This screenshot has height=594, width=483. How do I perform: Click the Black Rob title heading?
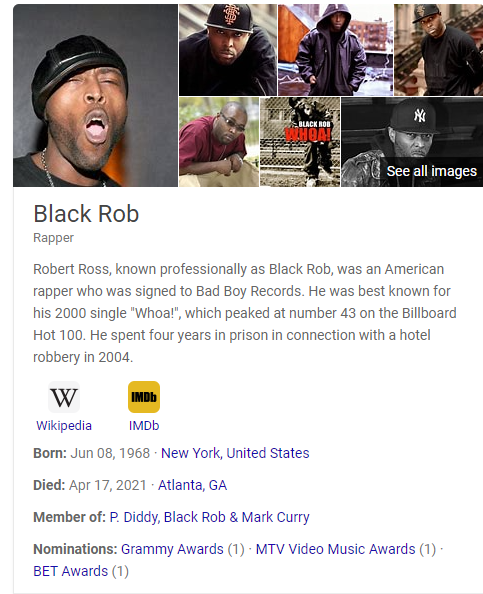click(86, 214)
